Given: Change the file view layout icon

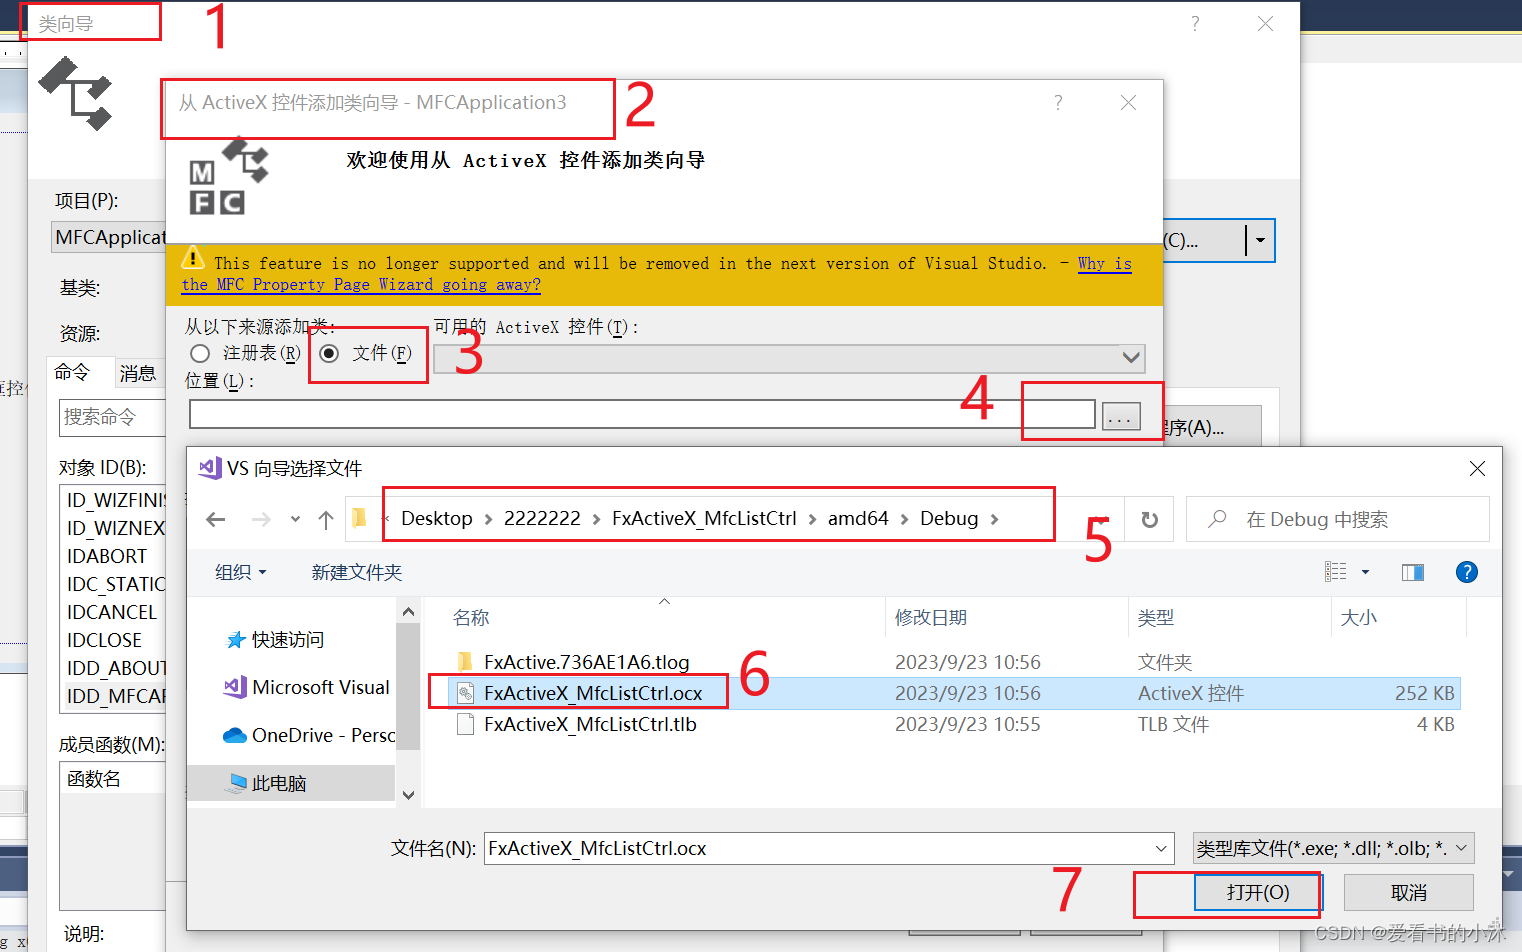Looking at the screenshot, I should pyautogui.click(x=1335, y=572).
